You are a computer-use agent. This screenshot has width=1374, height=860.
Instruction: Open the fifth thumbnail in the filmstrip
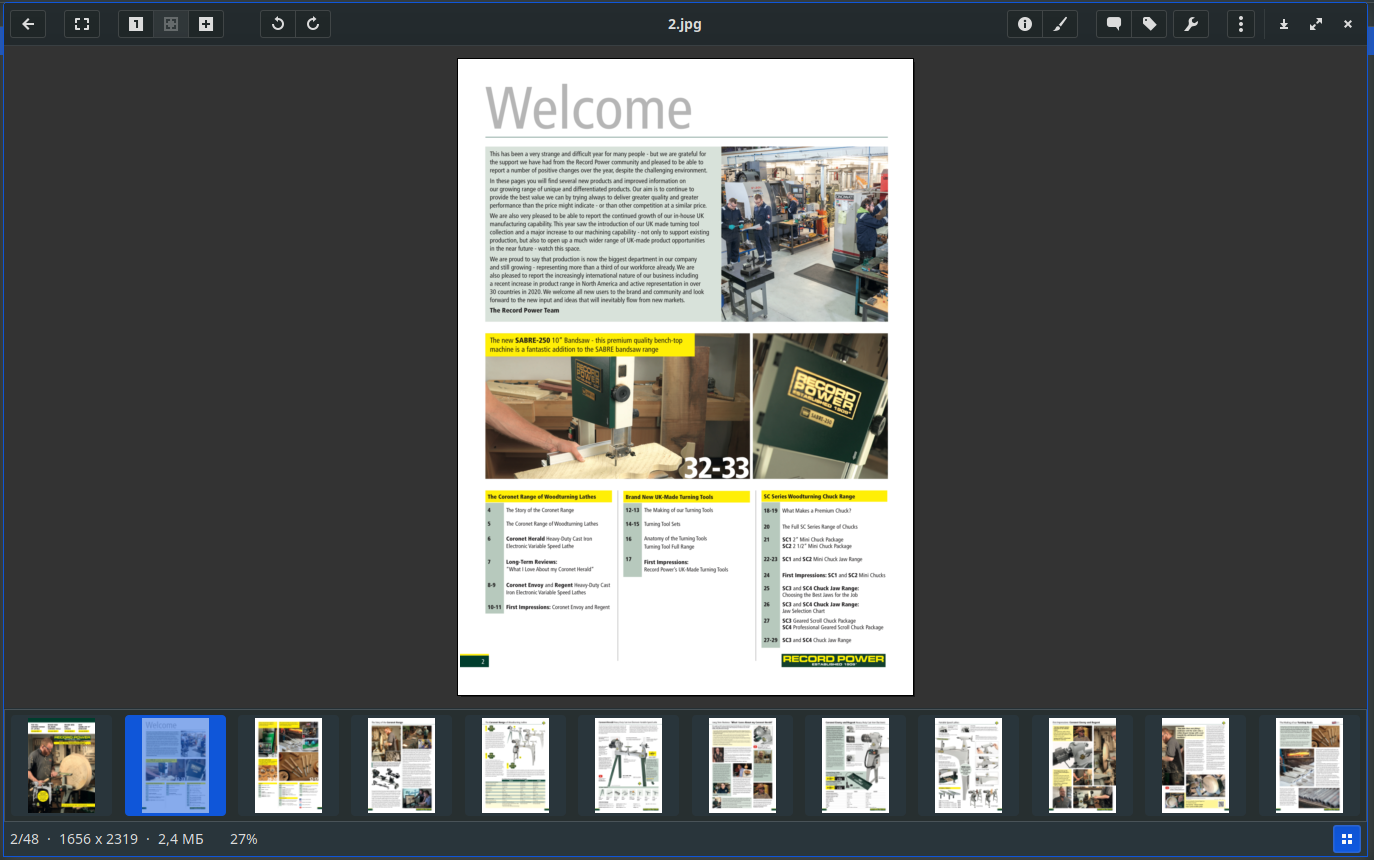pyautogui.click(x=515, y=765)
